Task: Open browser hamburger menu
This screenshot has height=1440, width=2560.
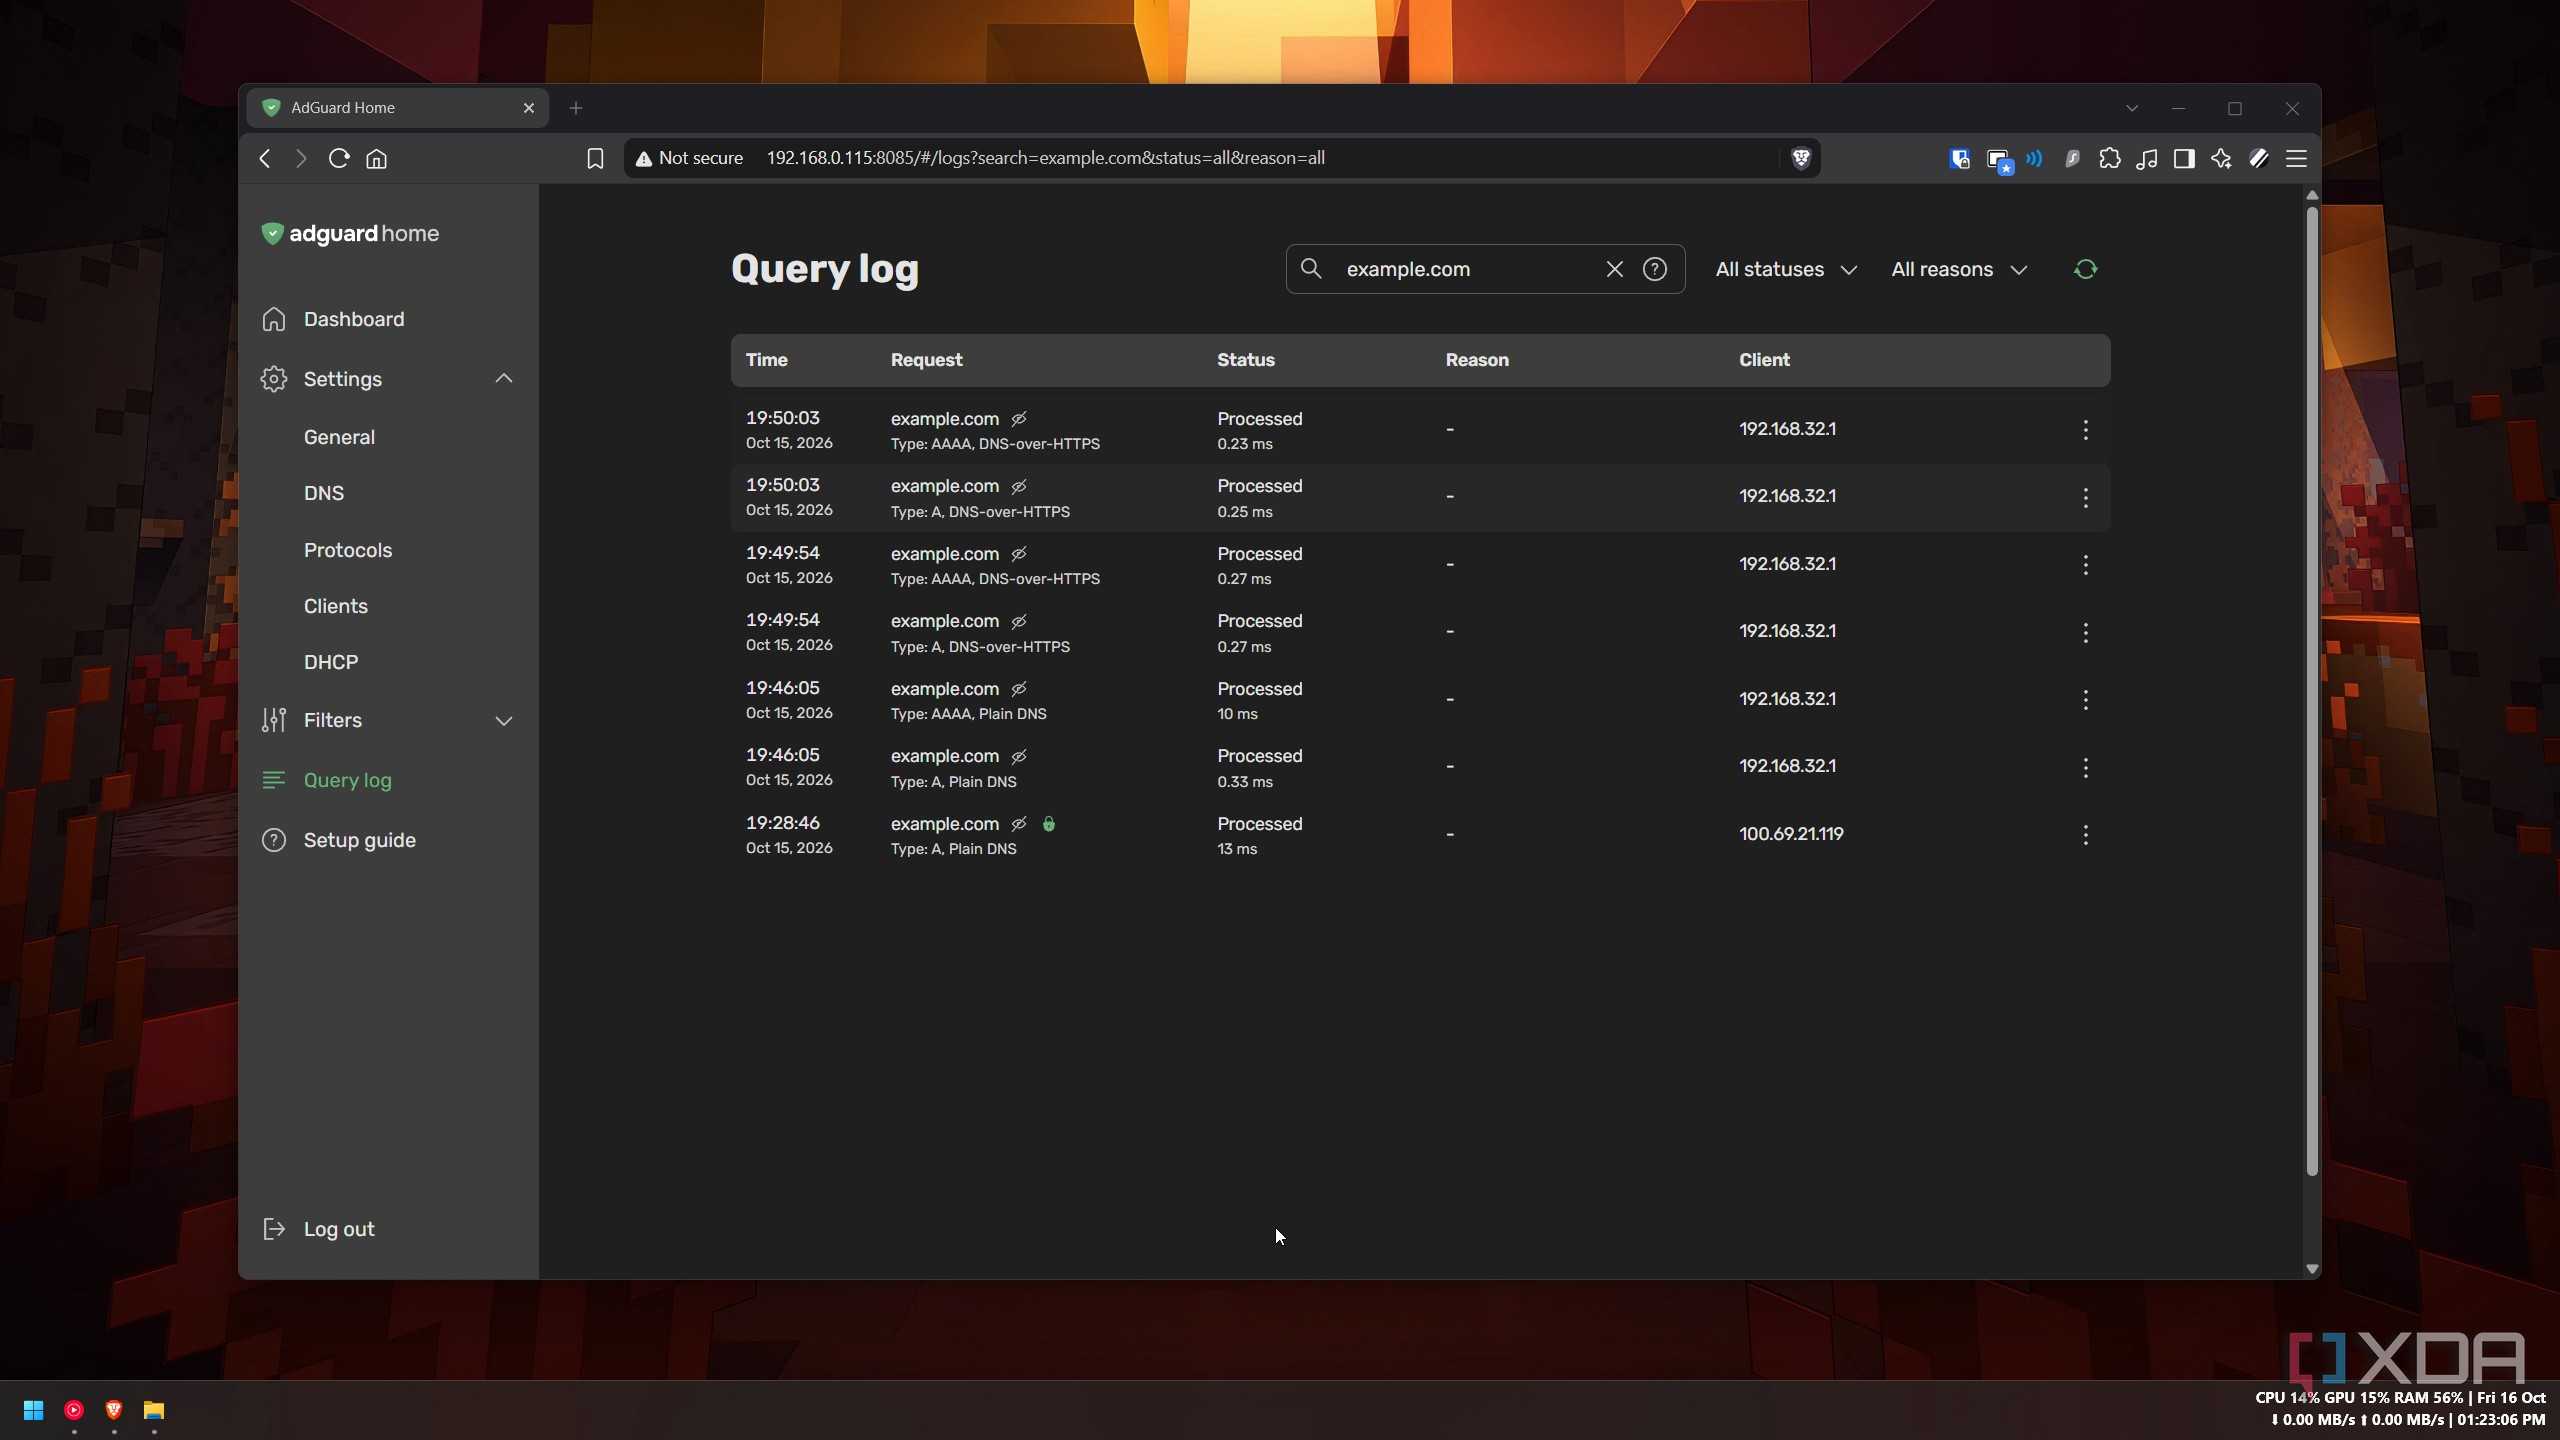Action: [2296, 158]
